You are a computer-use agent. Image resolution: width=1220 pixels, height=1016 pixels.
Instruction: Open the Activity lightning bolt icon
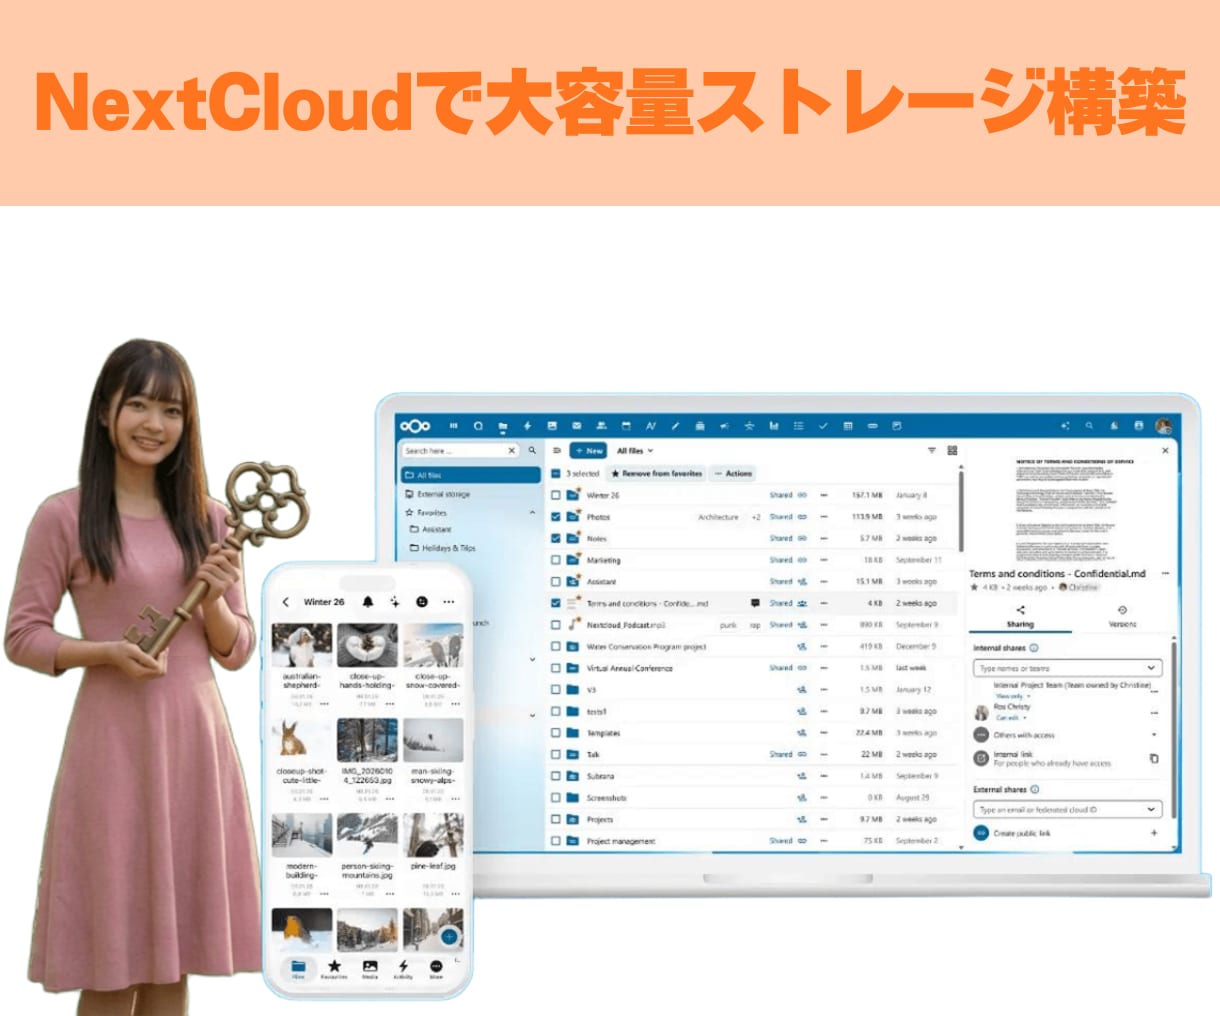coord(527,426)
